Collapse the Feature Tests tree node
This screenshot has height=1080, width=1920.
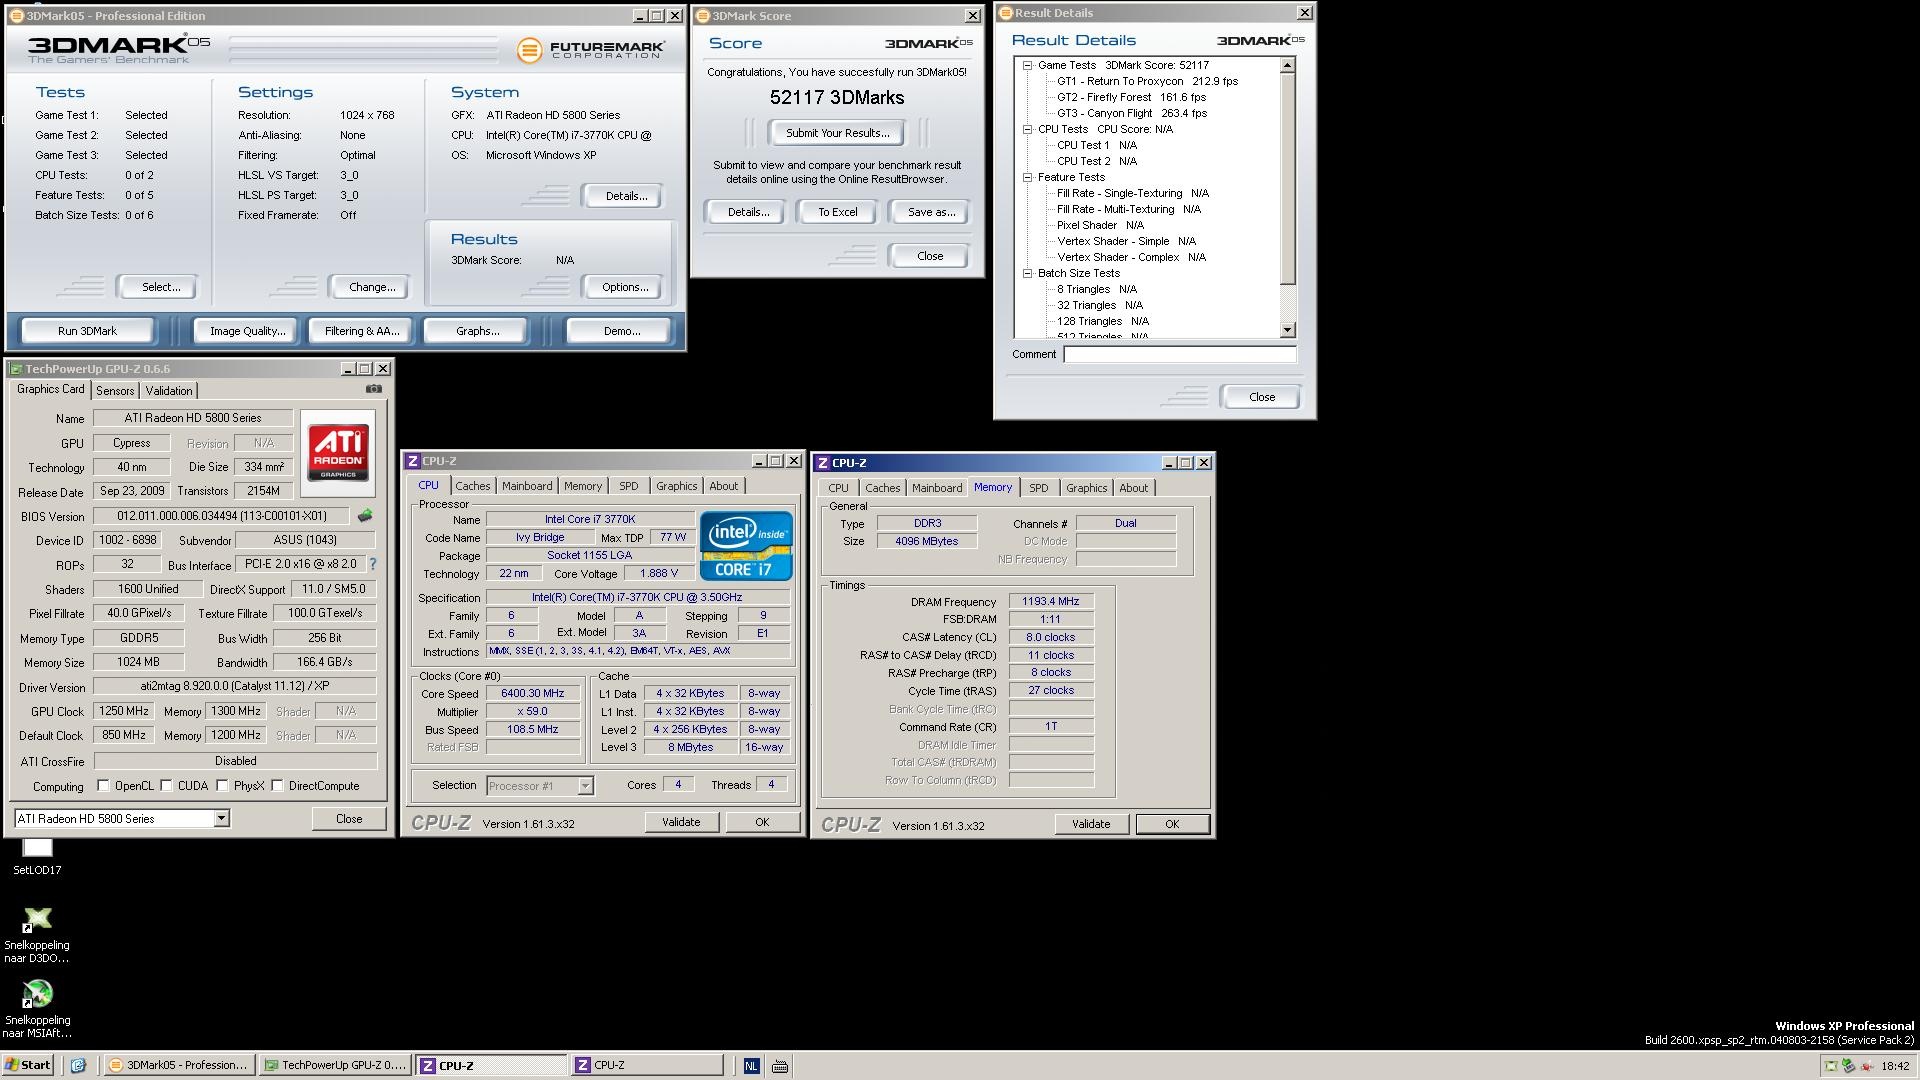point(1027,177)
